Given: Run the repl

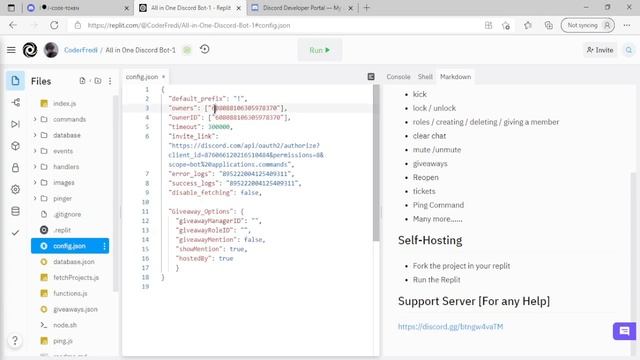Looking at the screenshot, I should (x=320, y=50).
